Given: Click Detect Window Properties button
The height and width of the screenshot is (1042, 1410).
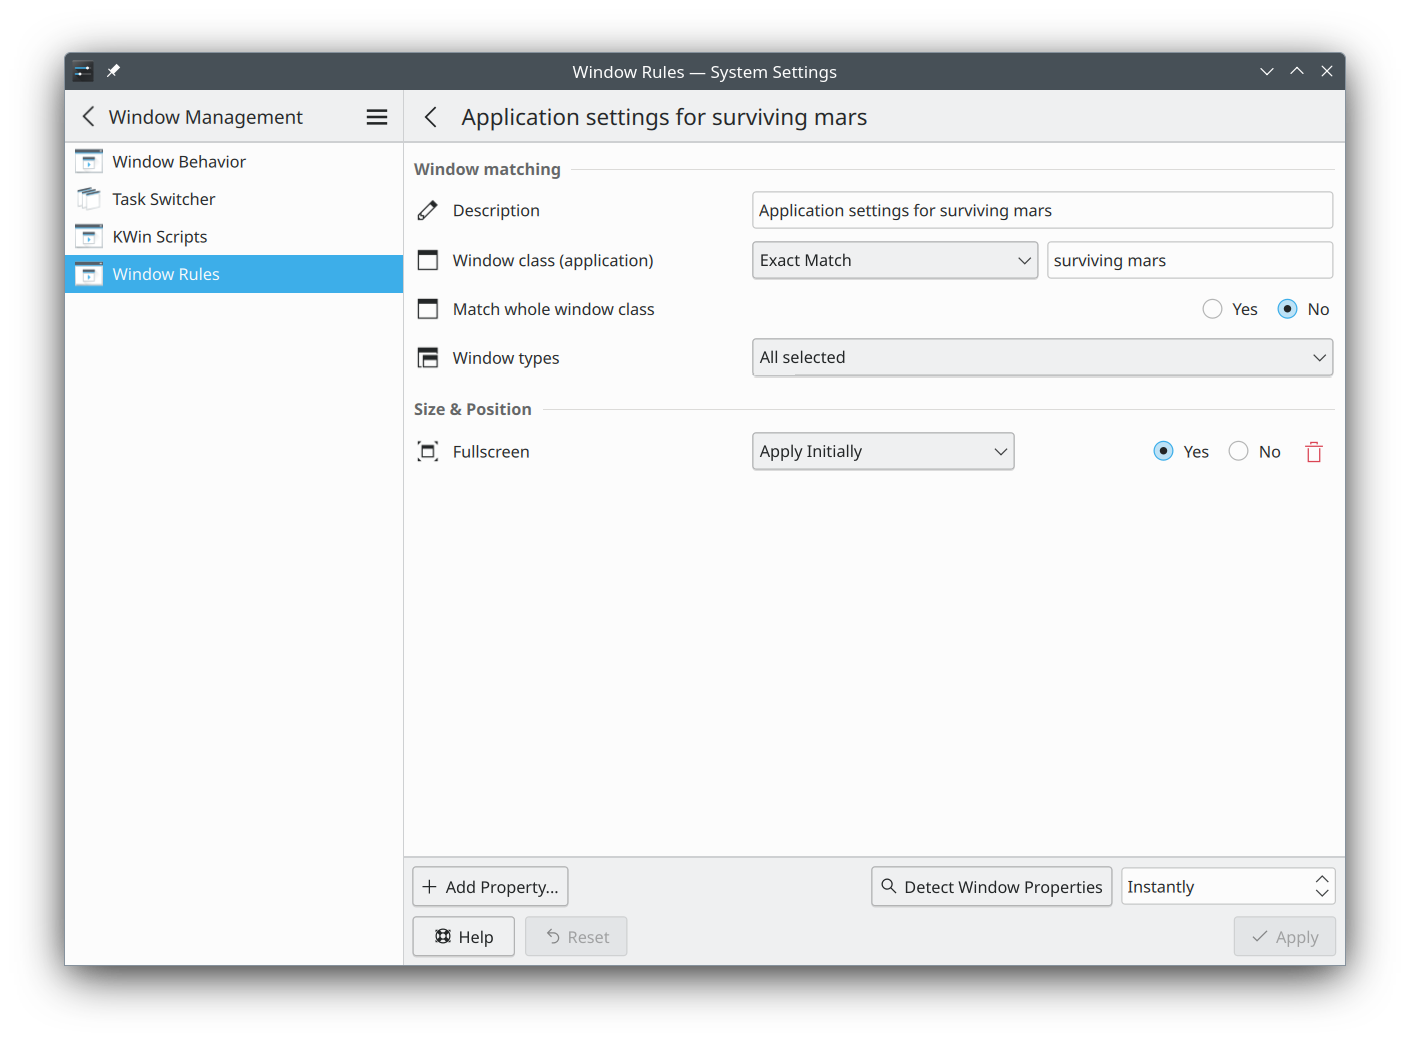Looking at the screenshot, I should tap(991, 886).
